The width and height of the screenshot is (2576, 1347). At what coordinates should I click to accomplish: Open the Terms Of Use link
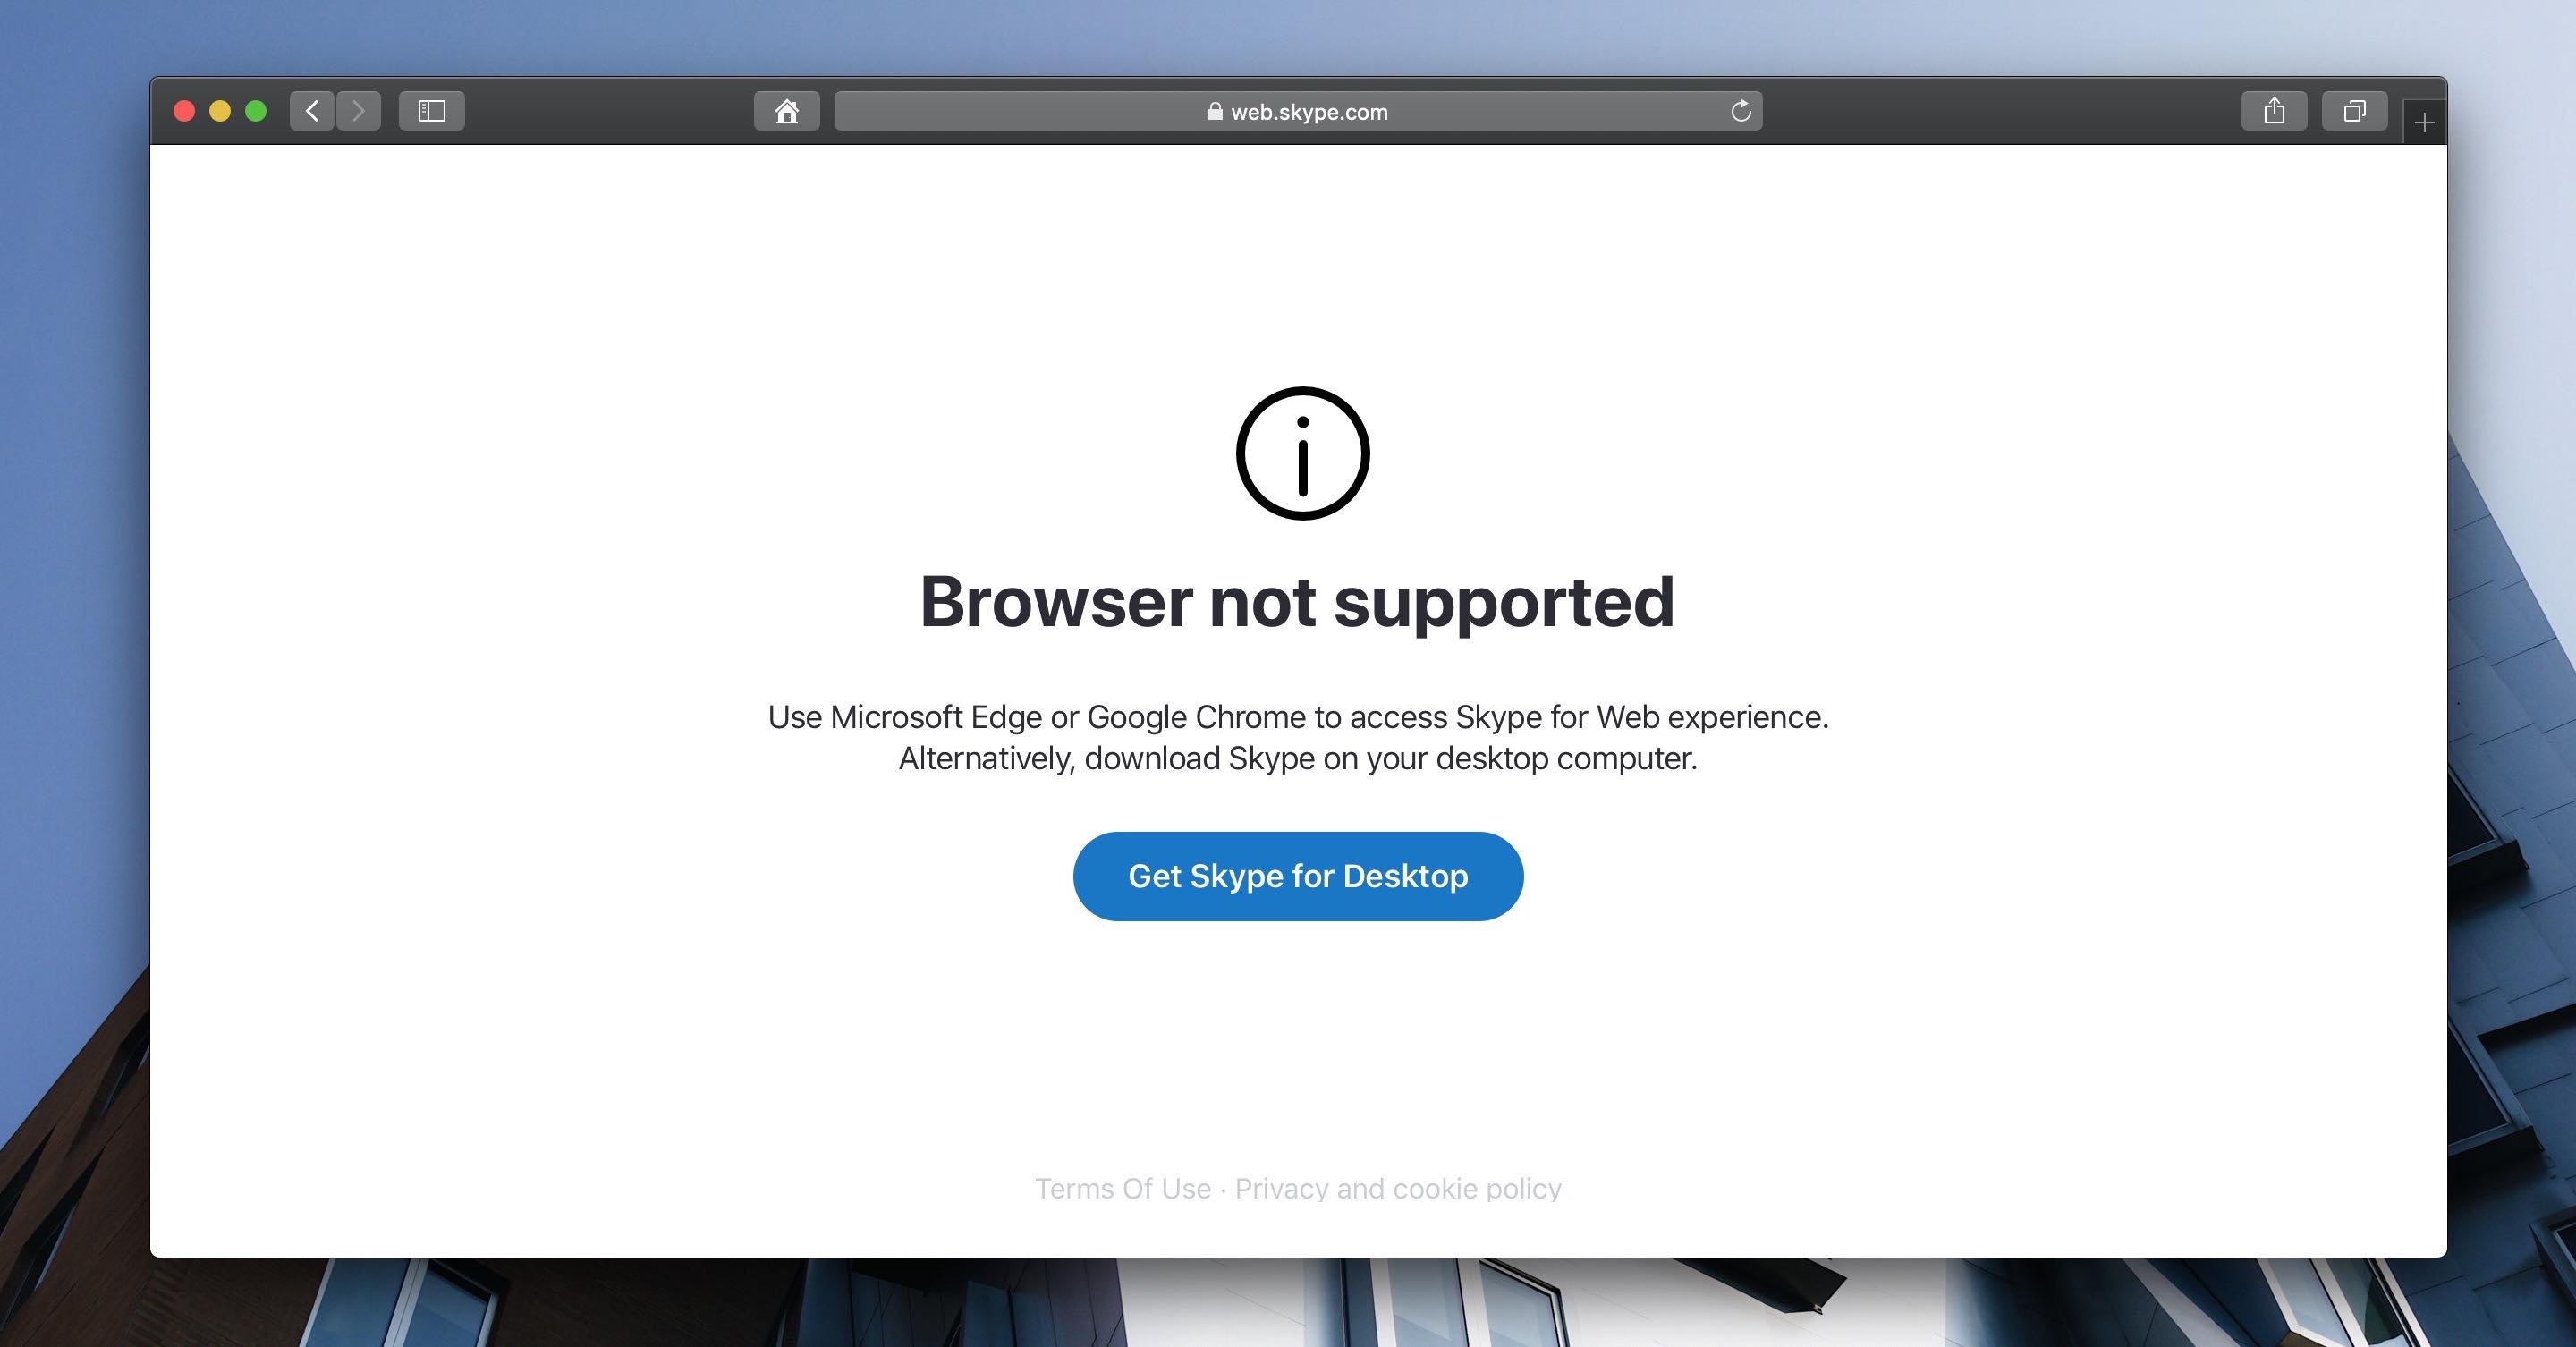tap(1122, 1188)
